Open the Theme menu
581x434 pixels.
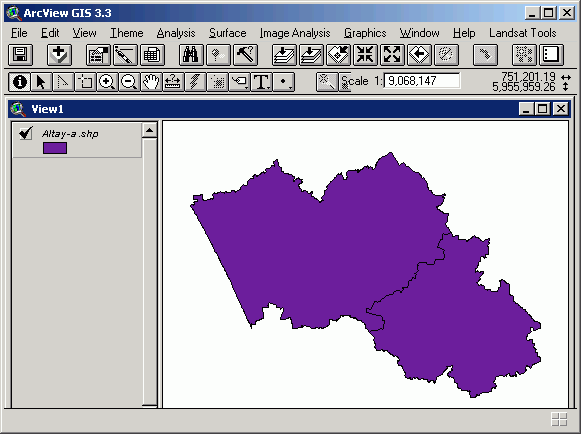click(x=126, y=33)
